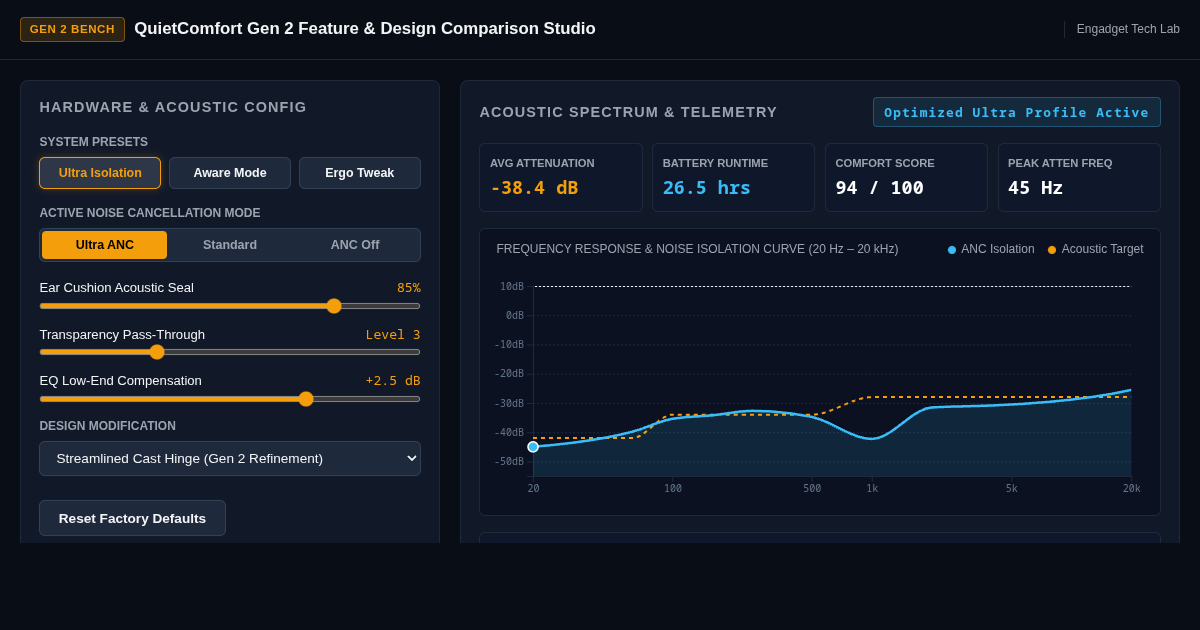The image size is (1200, 630).
Task: Click the Hardware & Acoustic Config heading
Action: coord(173,107)
